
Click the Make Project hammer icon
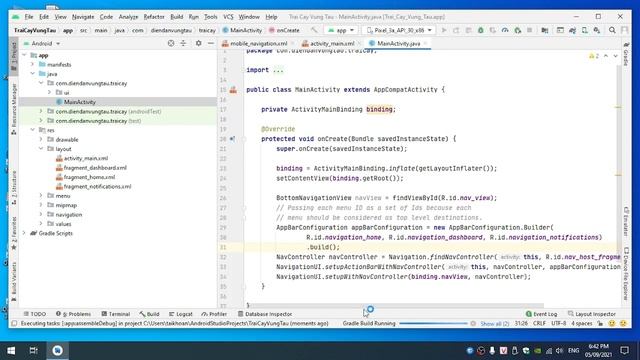(x=314, y=30)
